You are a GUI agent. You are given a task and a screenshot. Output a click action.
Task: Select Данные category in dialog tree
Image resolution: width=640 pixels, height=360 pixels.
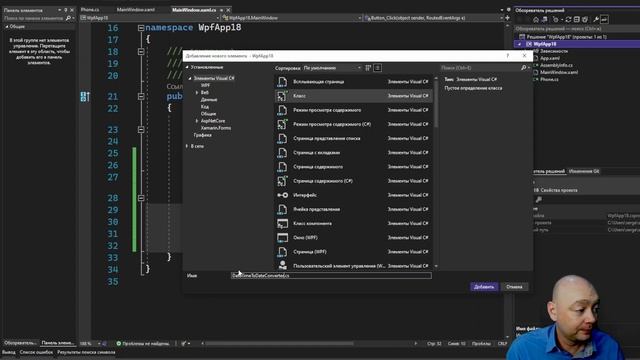(x=209, y=100)
